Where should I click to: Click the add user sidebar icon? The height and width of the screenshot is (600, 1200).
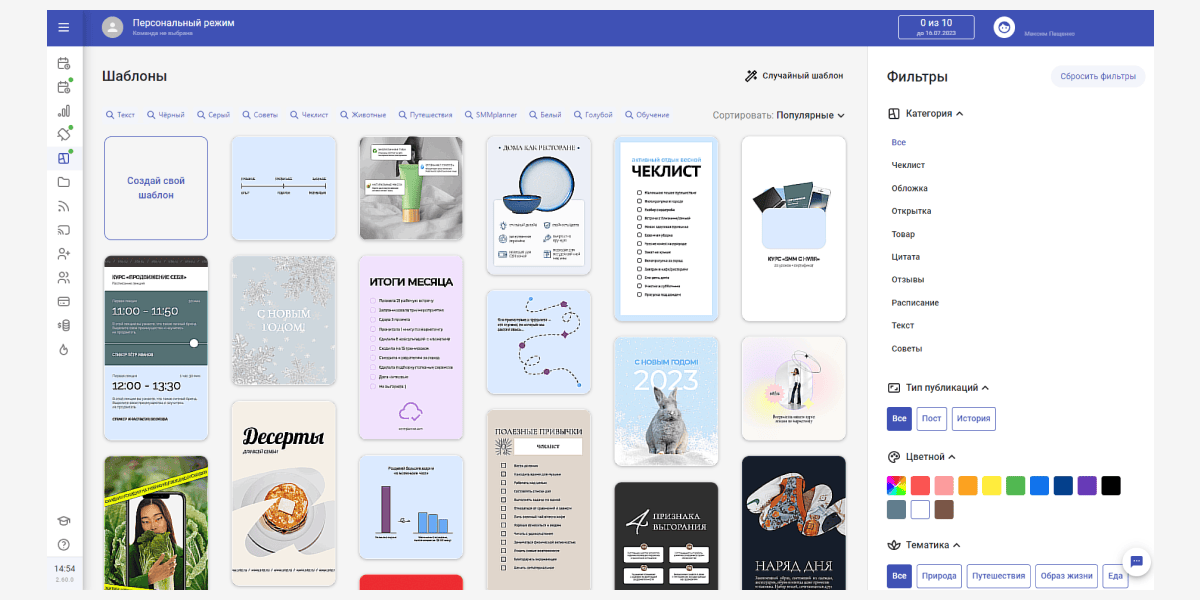point(64,254)
